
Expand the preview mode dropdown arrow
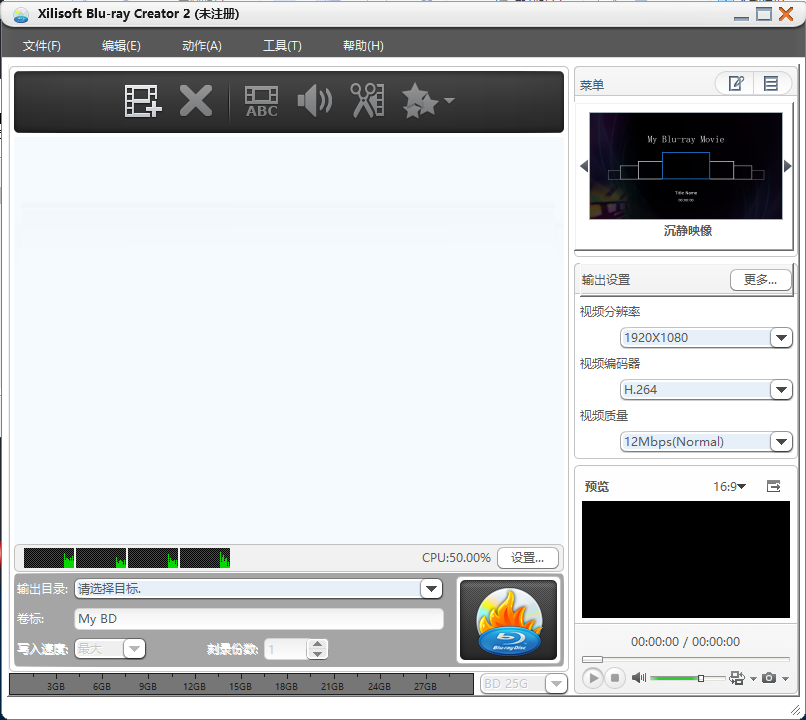(x=753, y=679)
